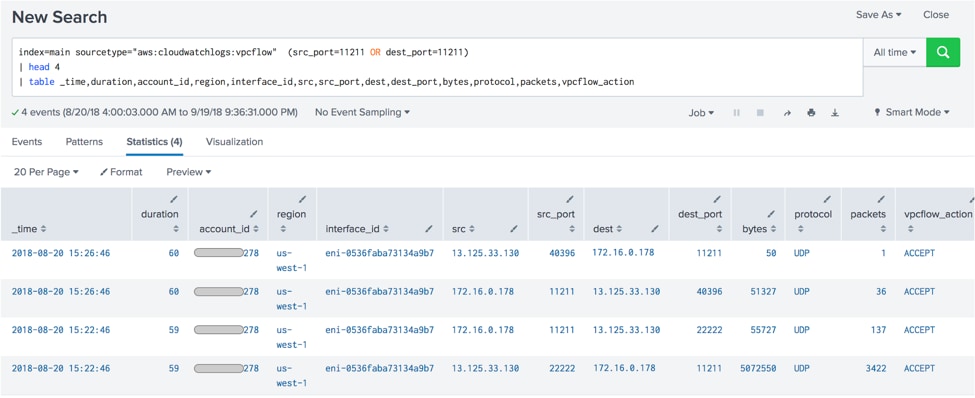Run search with green magnifier button
975x398 pixels.
943,53
